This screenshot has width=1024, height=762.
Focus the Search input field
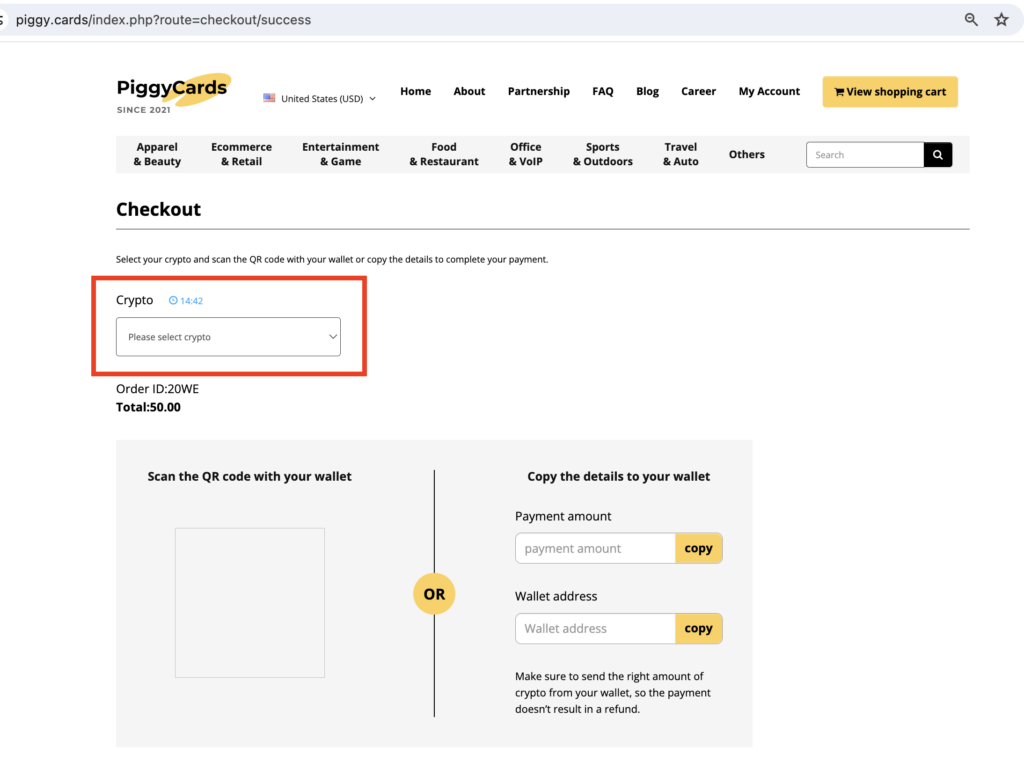click(865, 155)
